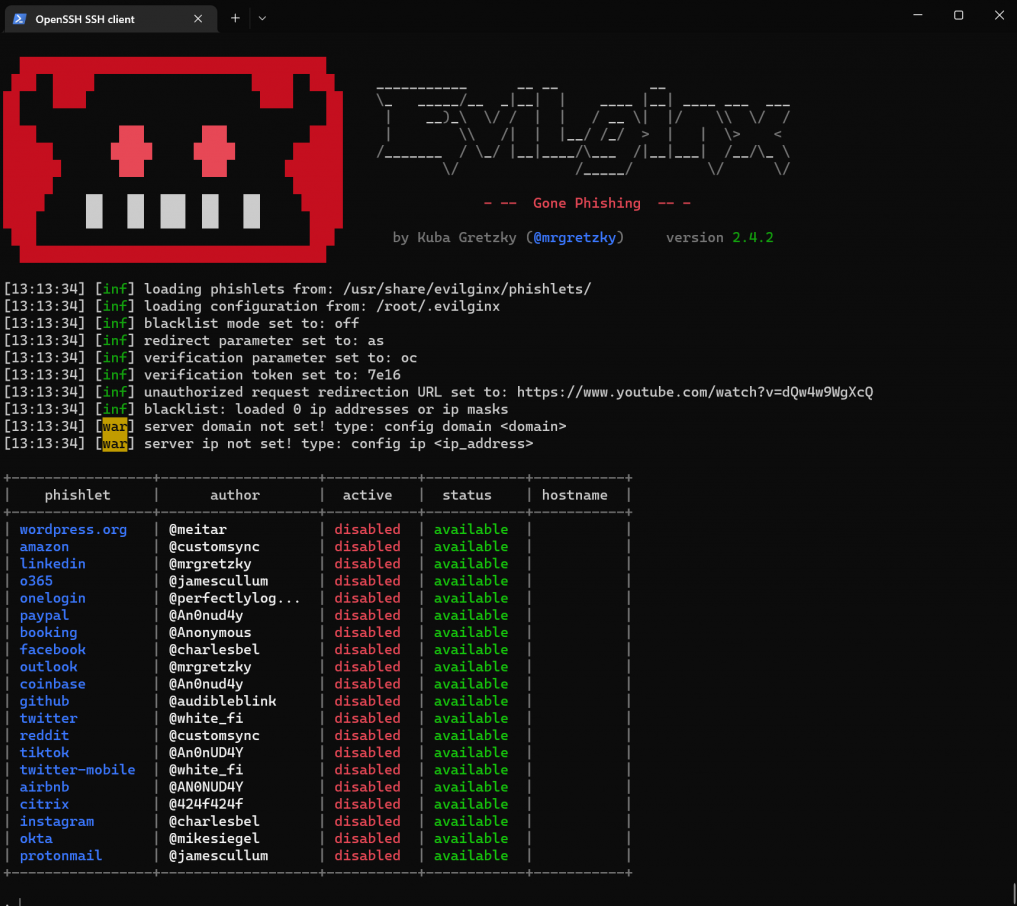1017x906 pixels.
Task: Click the @Anonymous author cell
Action: (x=210, y=632)
